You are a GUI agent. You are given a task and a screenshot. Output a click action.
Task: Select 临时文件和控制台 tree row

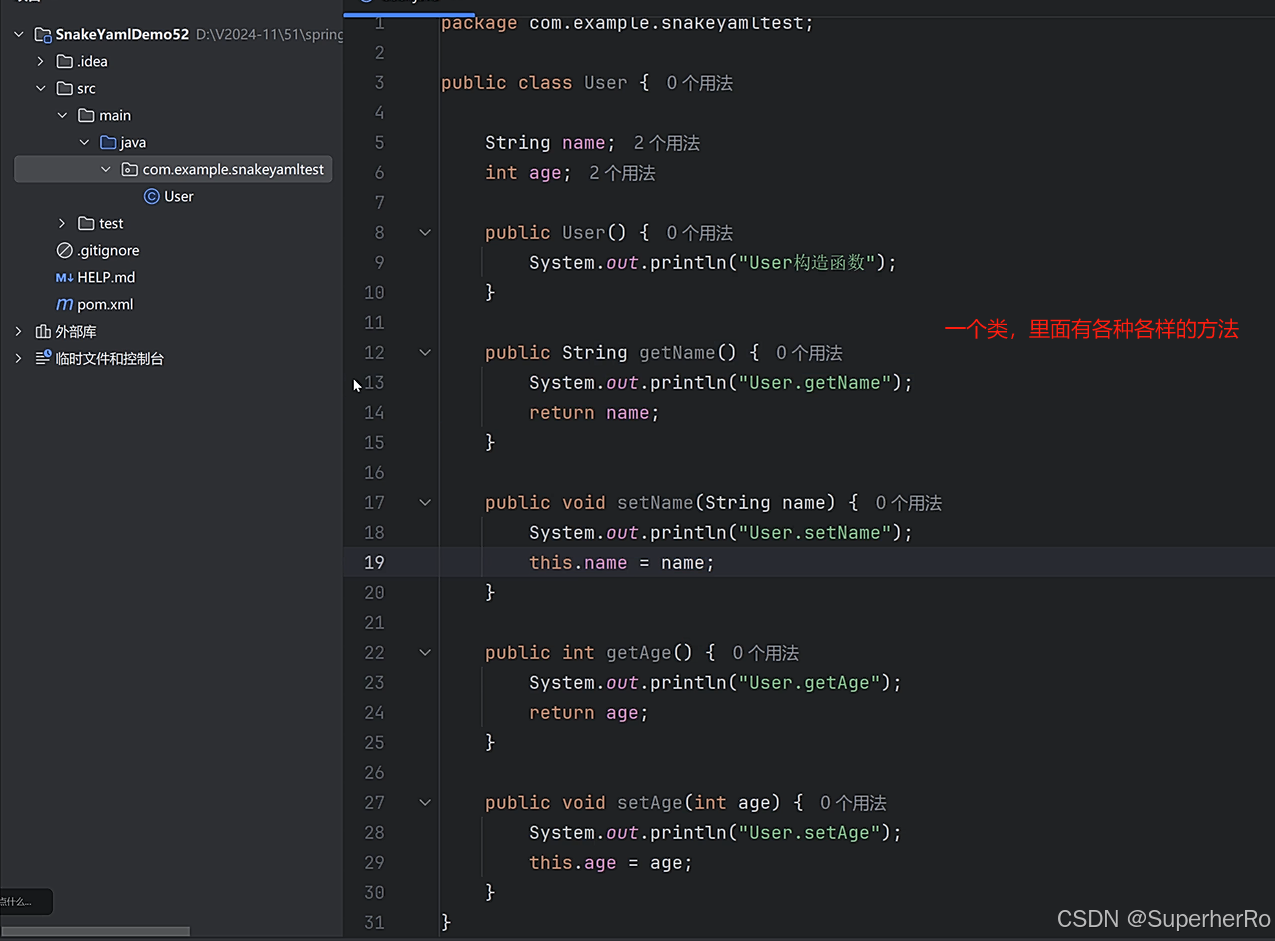pos(172,358)
